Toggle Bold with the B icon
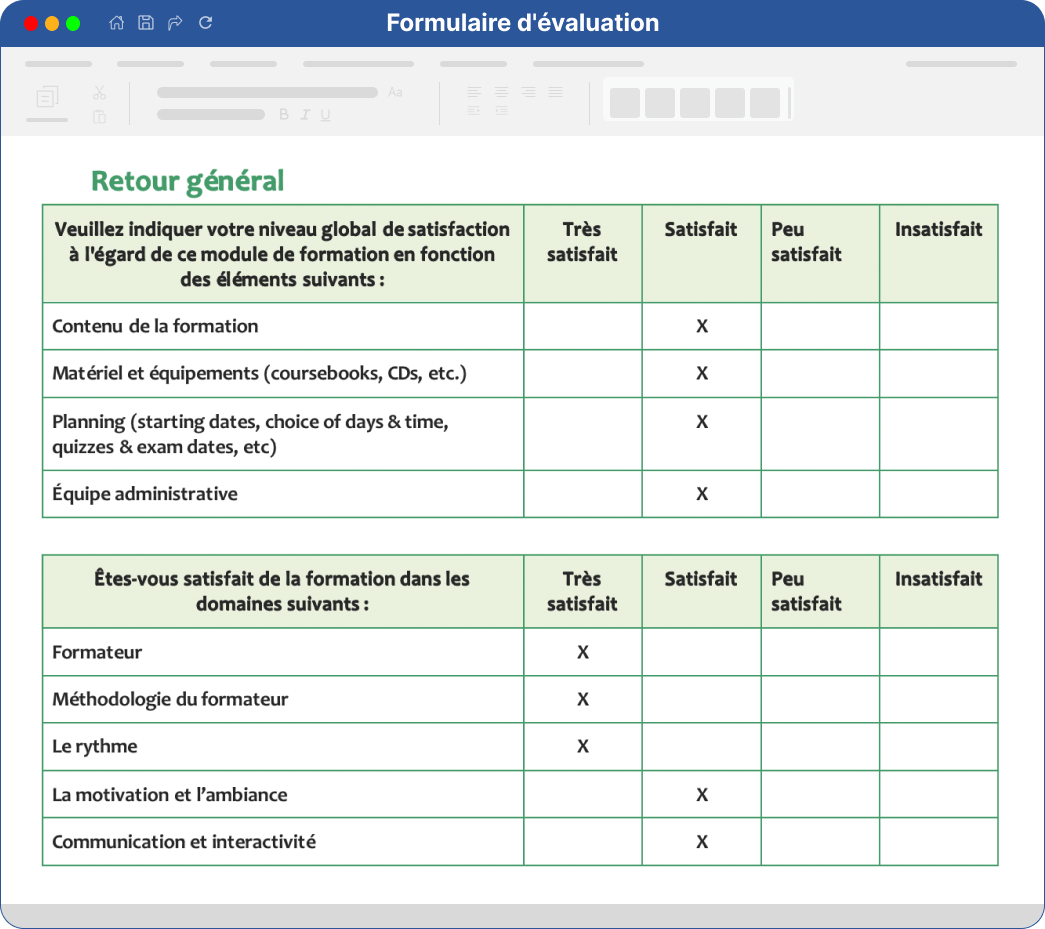 point(284,115)
